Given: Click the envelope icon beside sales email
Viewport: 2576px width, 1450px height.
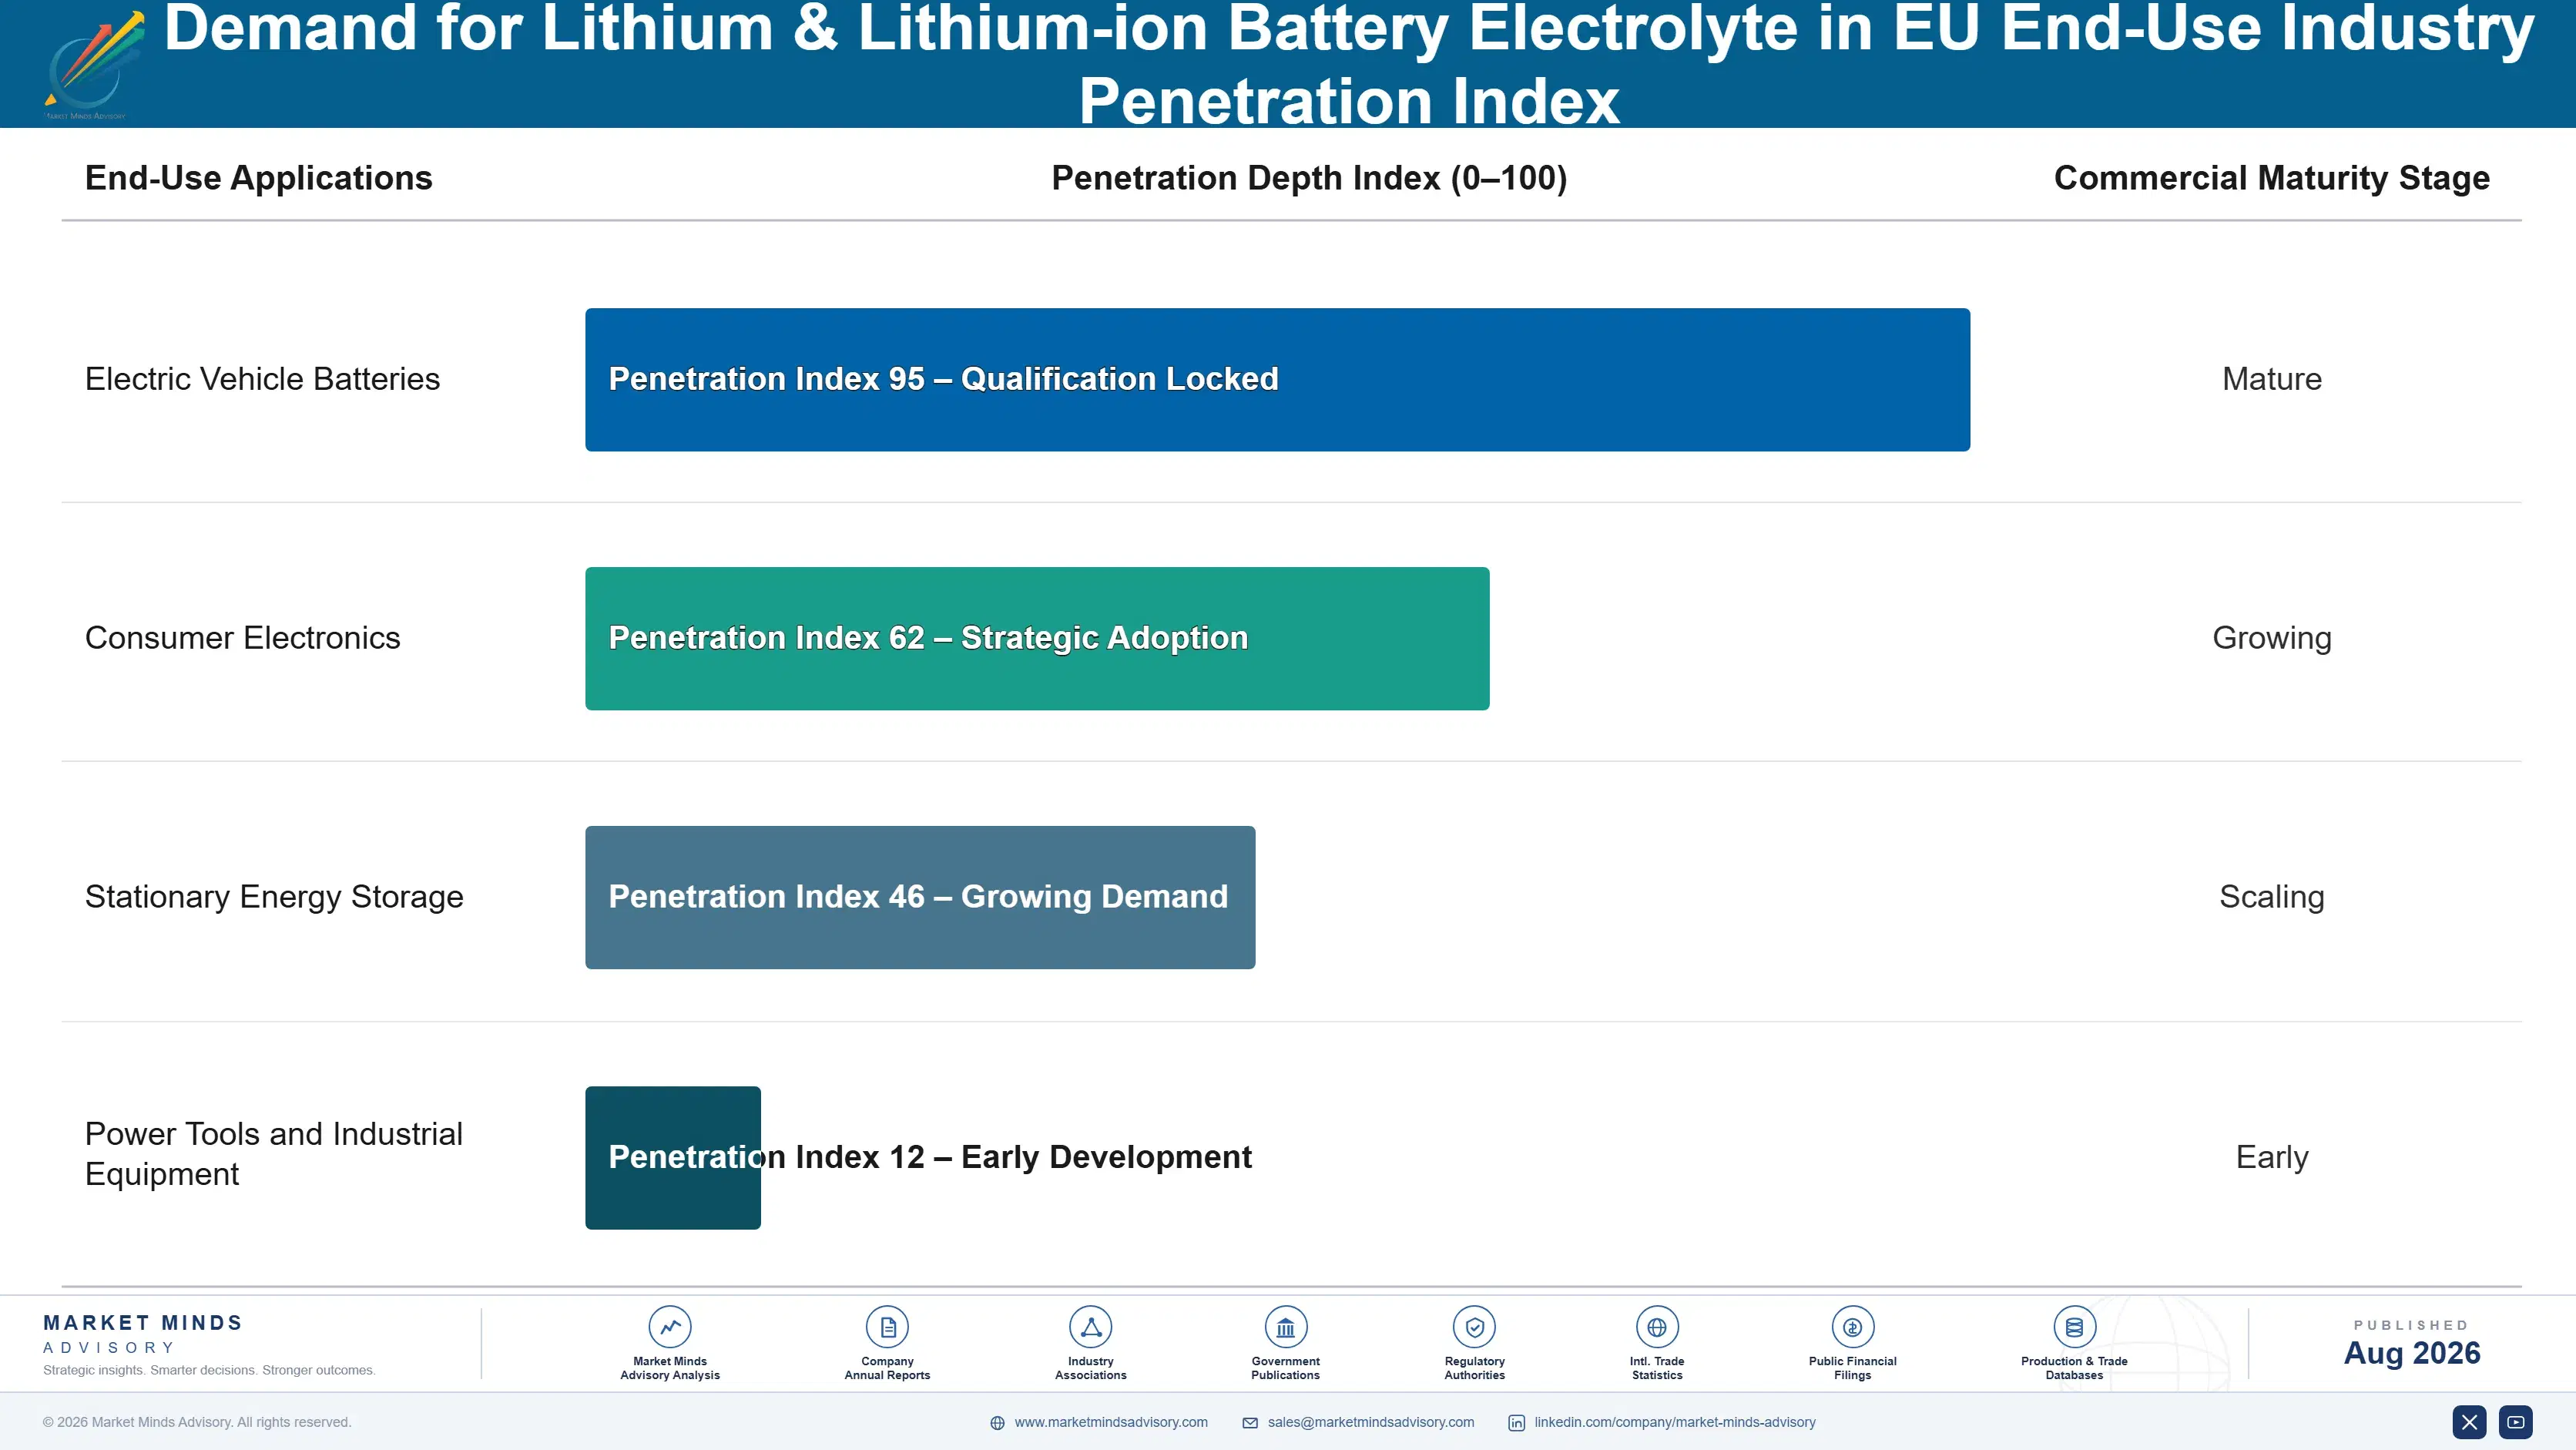Looking at the screenshot, I should pyautogui.click(x=1250, y=1423).
